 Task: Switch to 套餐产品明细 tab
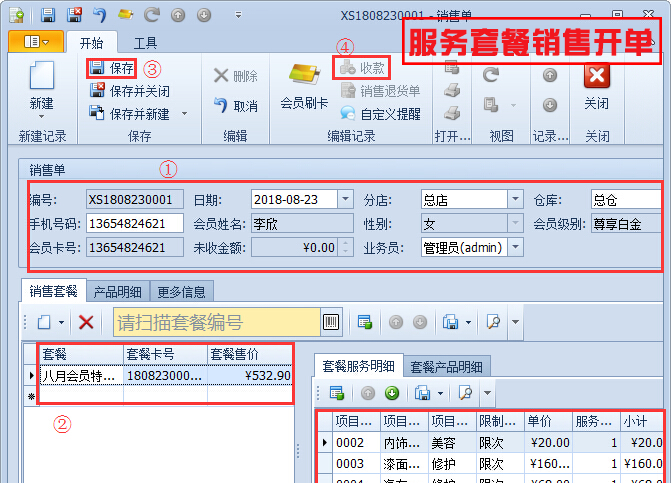446,366
